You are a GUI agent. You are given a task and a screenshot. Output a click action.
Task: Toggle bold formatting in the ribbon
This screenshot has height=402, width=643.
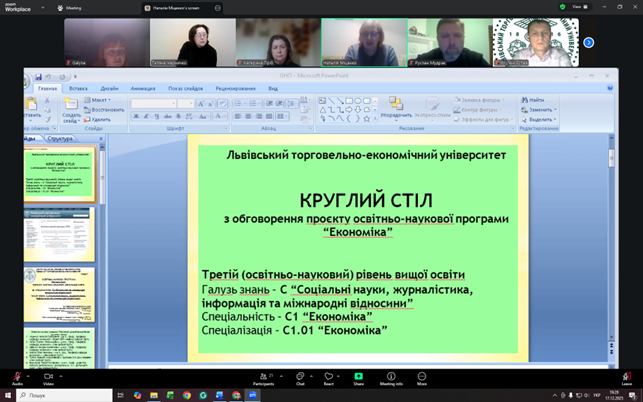coord(136,117)
